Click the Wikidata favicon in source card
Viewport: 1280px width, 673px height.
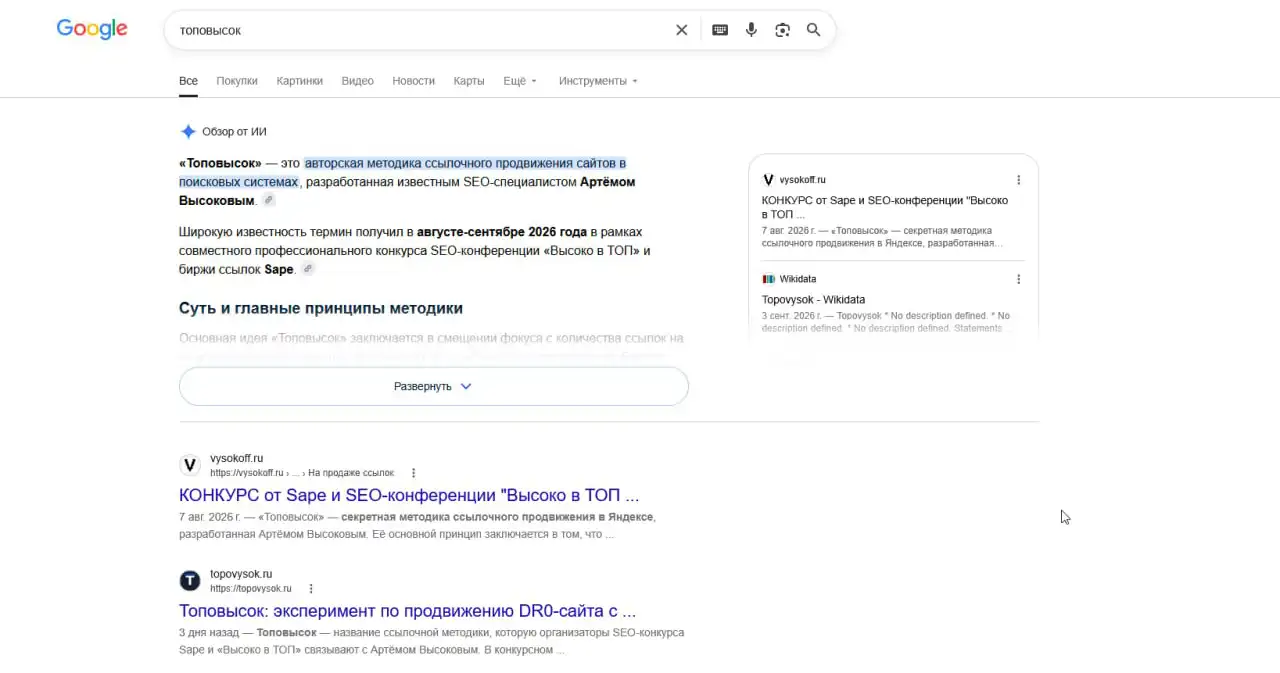[x=768, y=279]
